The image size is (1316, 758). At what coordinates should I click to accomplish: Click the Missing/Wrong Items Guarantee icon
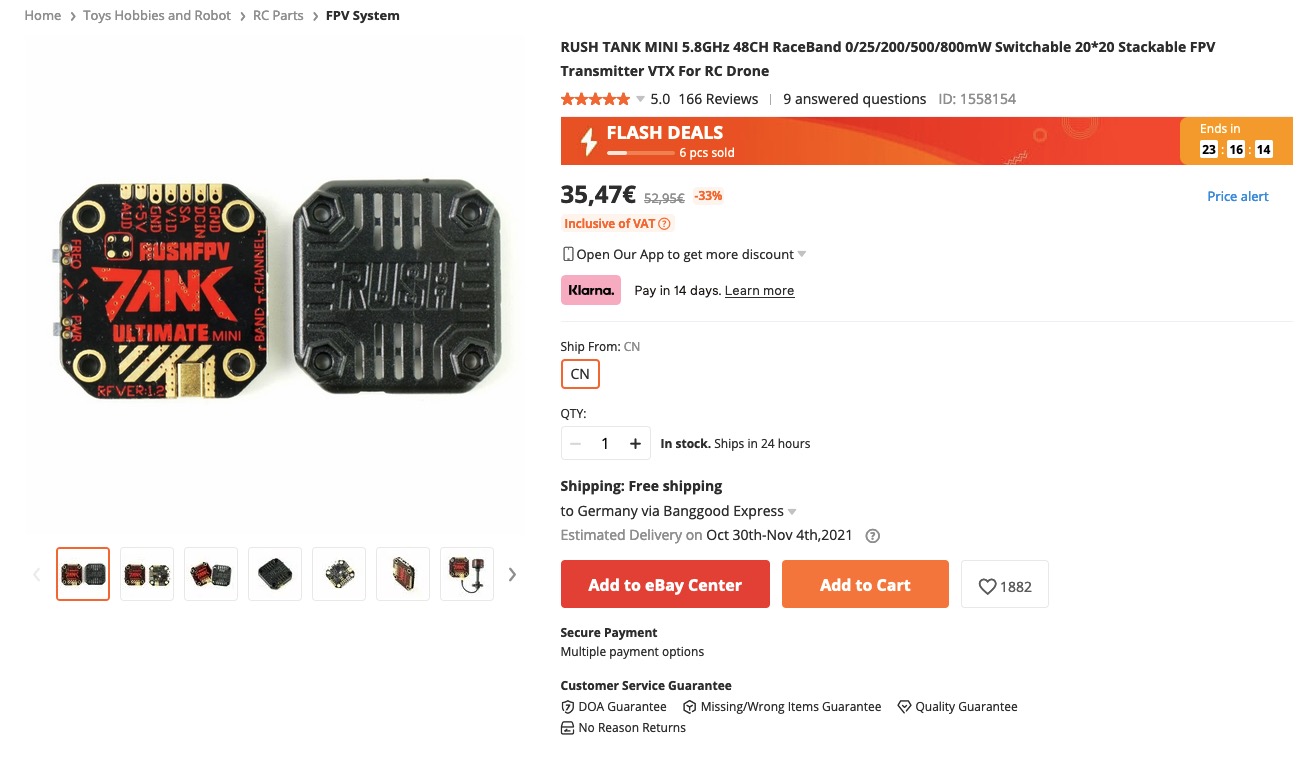click(689, 706)
